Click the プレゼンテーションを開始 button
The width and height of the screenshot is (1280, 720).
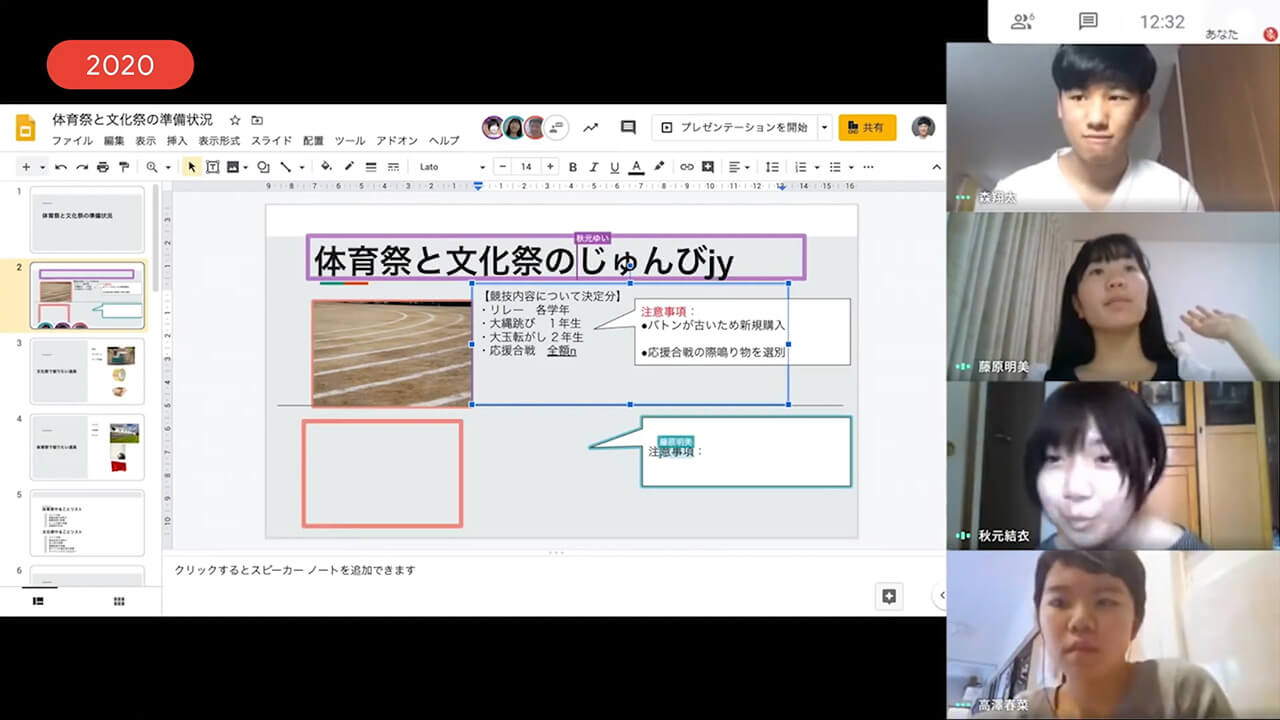click(735, 128)
